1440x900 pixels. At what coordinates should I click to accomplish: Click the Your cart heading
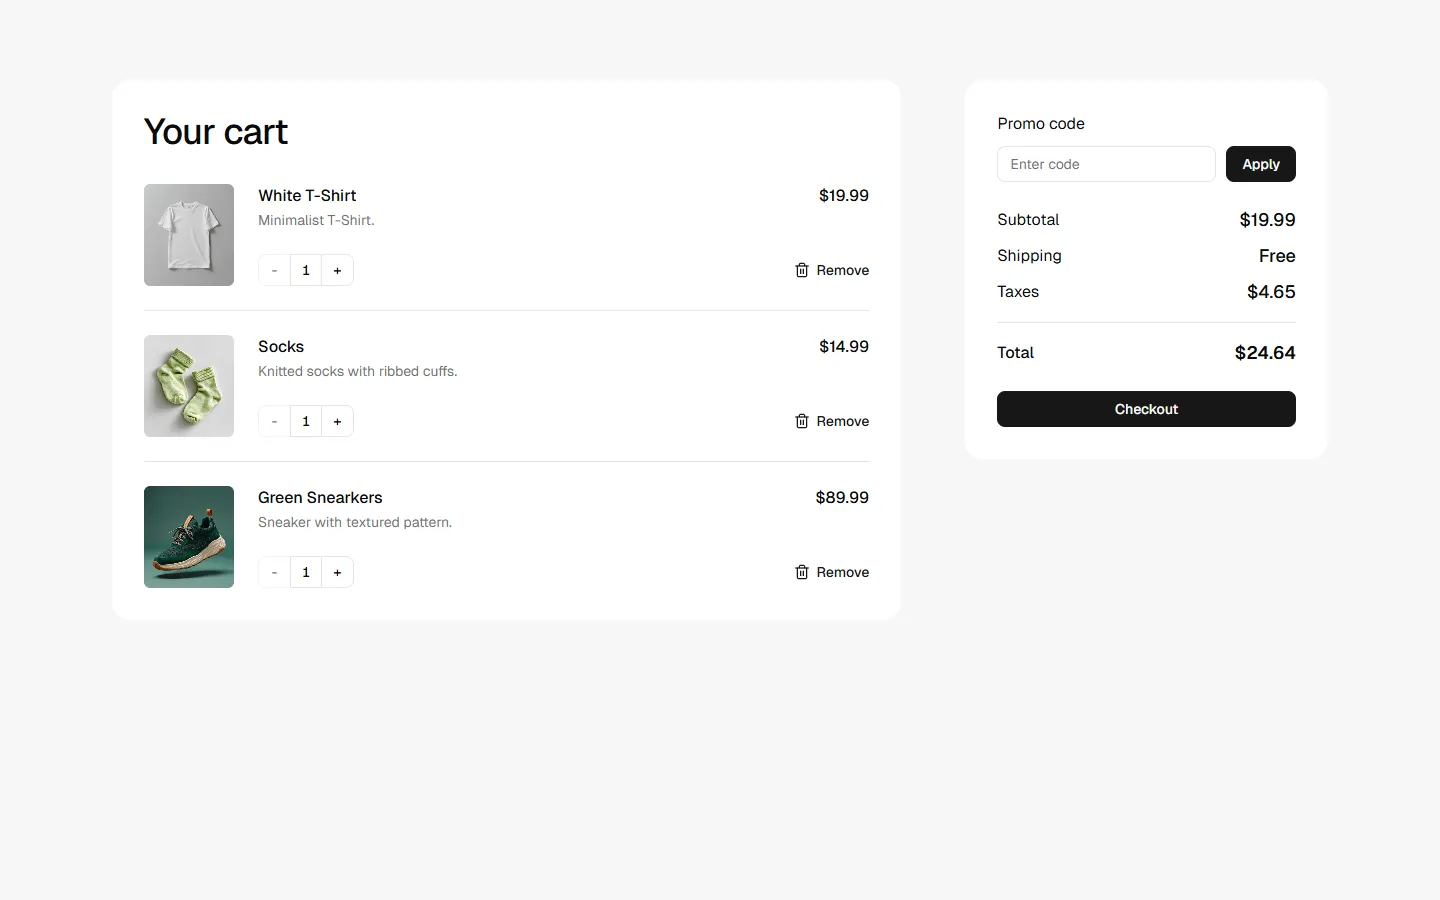(x=215, y=131)
